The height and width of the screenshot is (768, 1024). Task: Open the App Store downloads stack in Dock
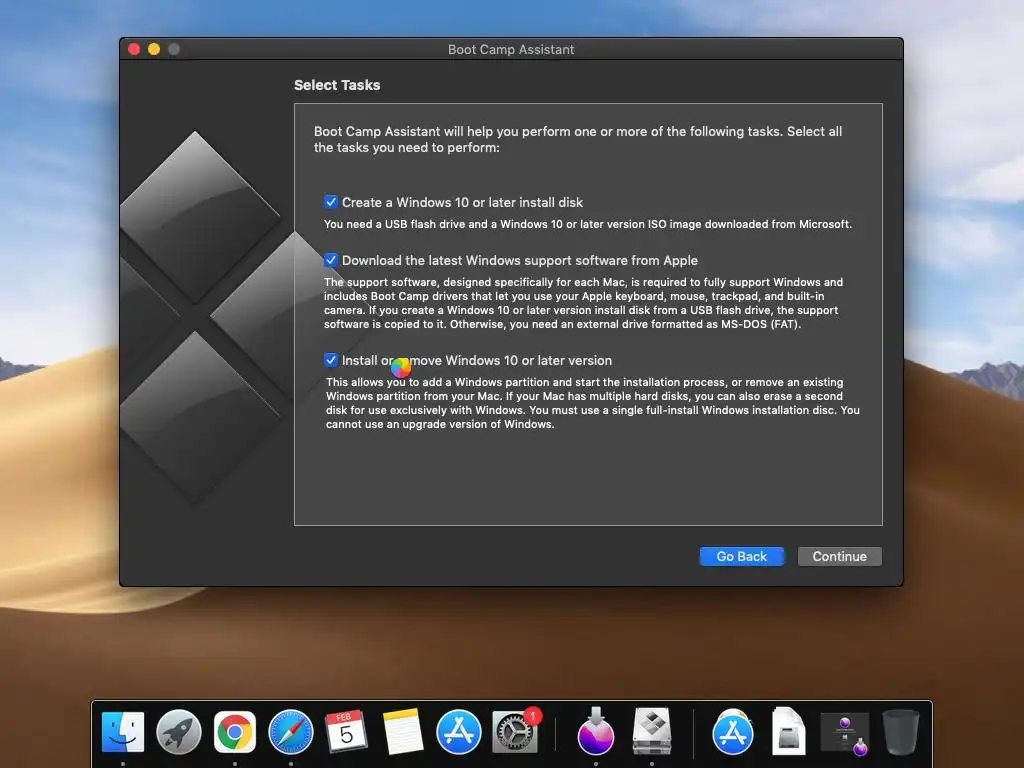click(x=733, y=732)
